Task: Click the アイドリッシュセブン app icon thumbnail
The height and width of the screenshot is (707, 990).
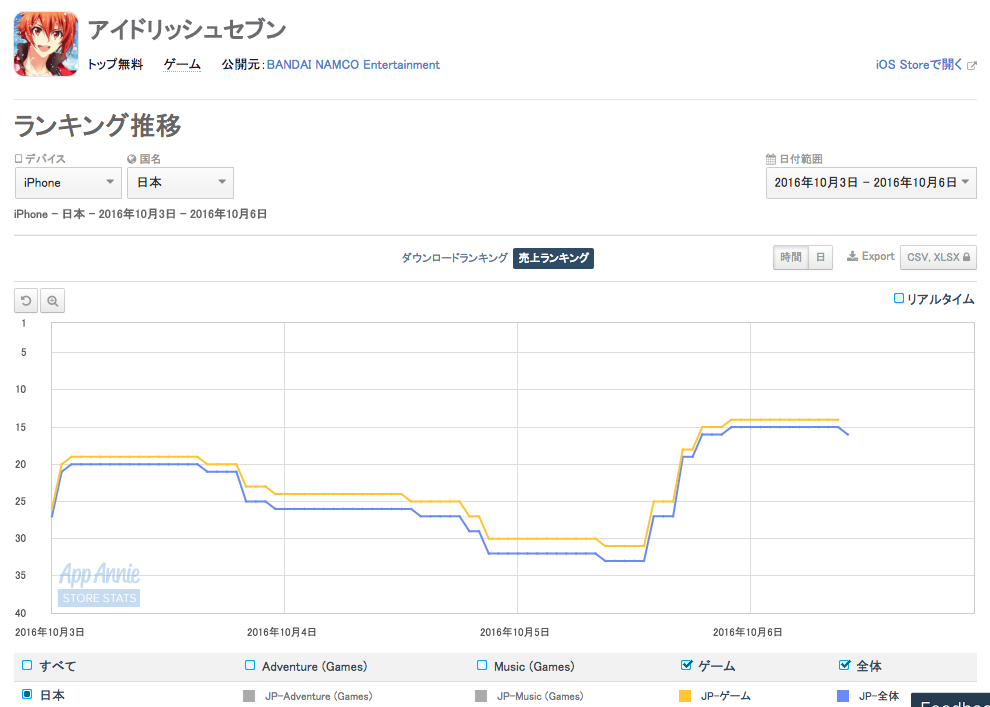Action: pyautogui.click(x=46, y=44)
